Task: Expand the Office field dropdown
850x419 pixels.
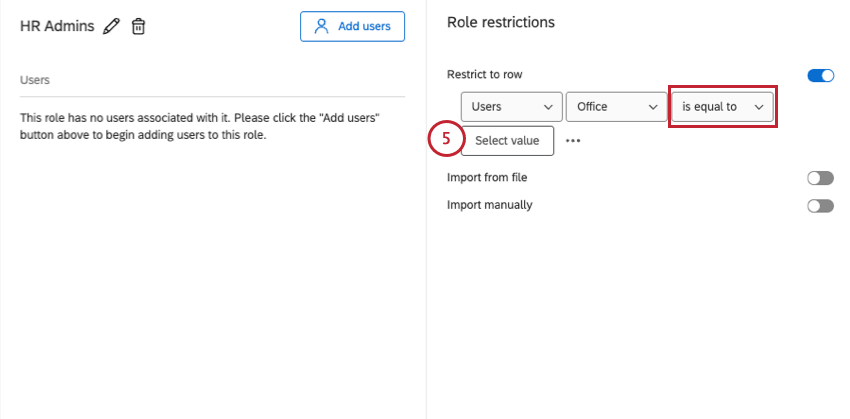Action: pyautogui.click(x=616, y=107)
